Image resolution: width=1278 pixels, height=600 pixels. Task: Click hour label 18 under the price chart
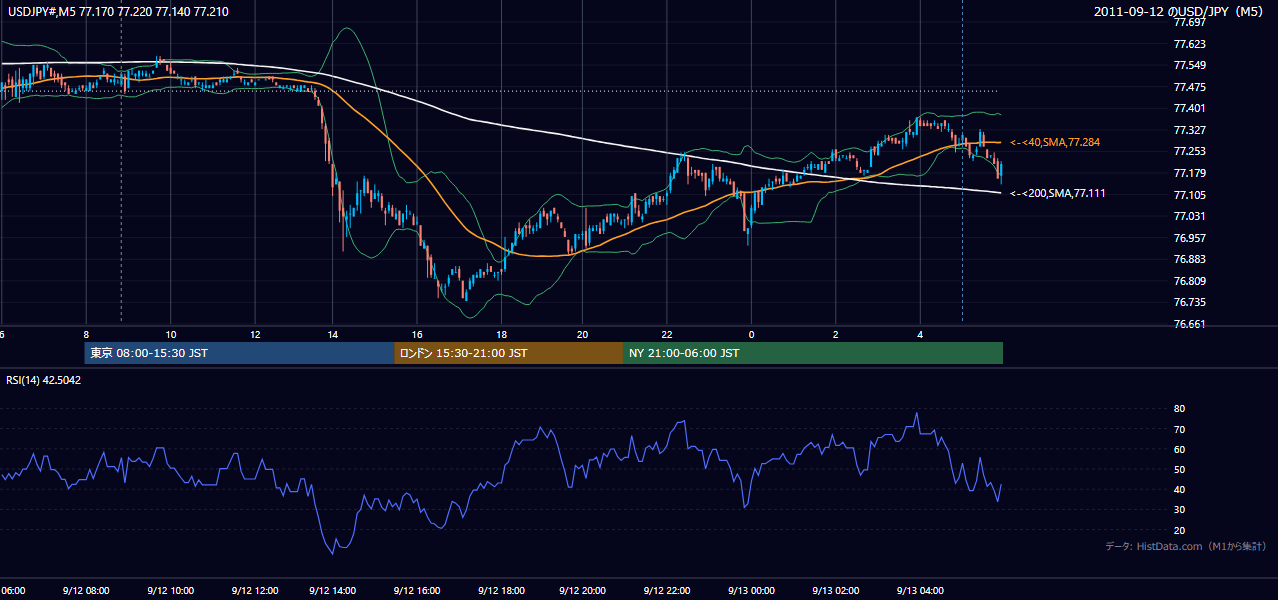(501, 335)
